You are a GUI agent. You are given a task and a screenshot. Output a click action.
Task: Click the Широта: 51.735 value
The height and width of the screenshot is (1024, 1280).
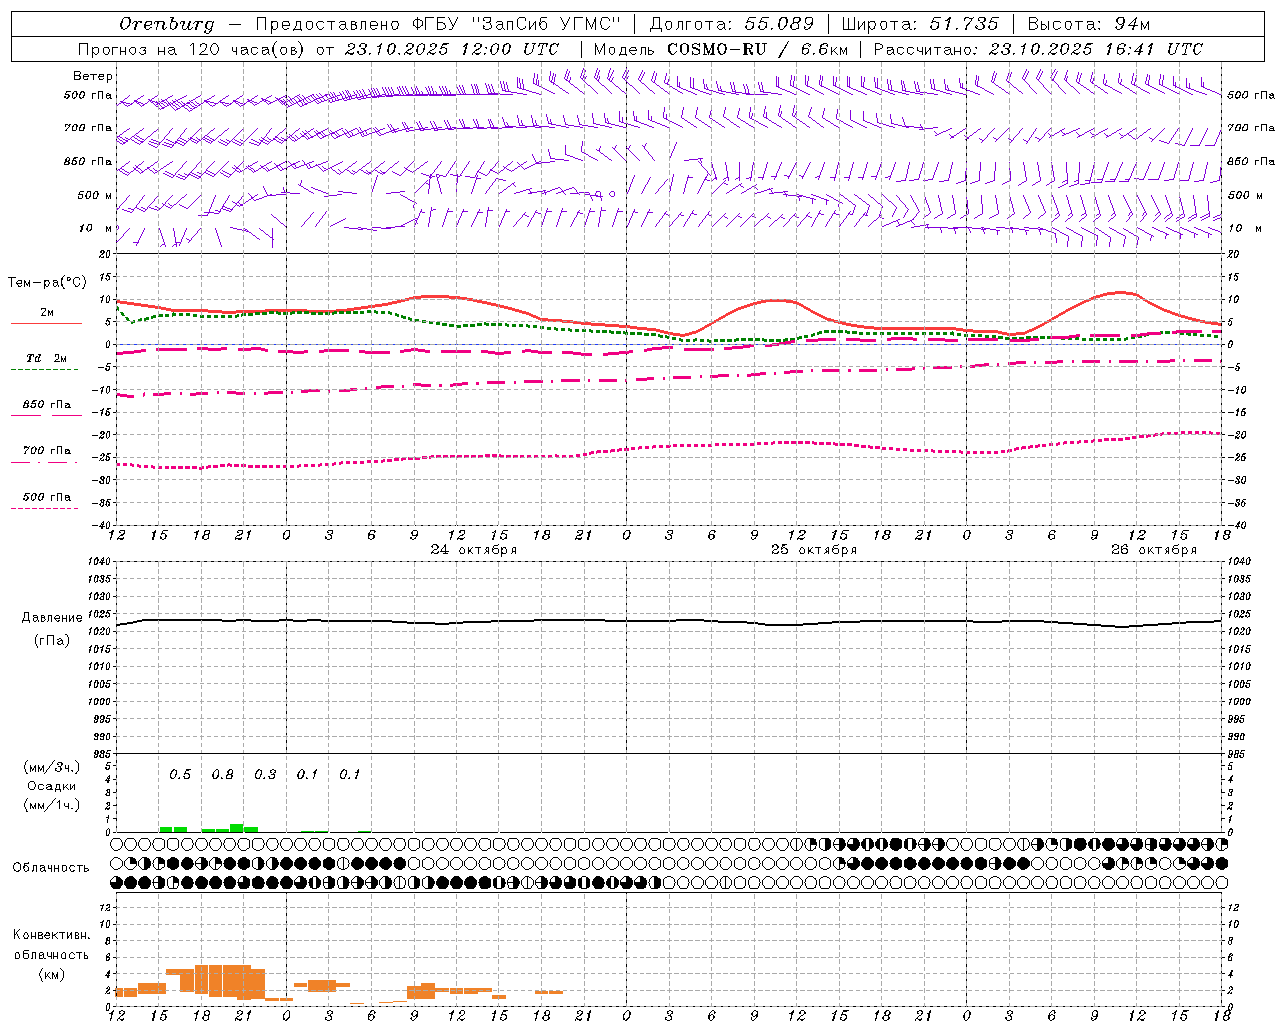pyautogui.click(x=920, y=24)
